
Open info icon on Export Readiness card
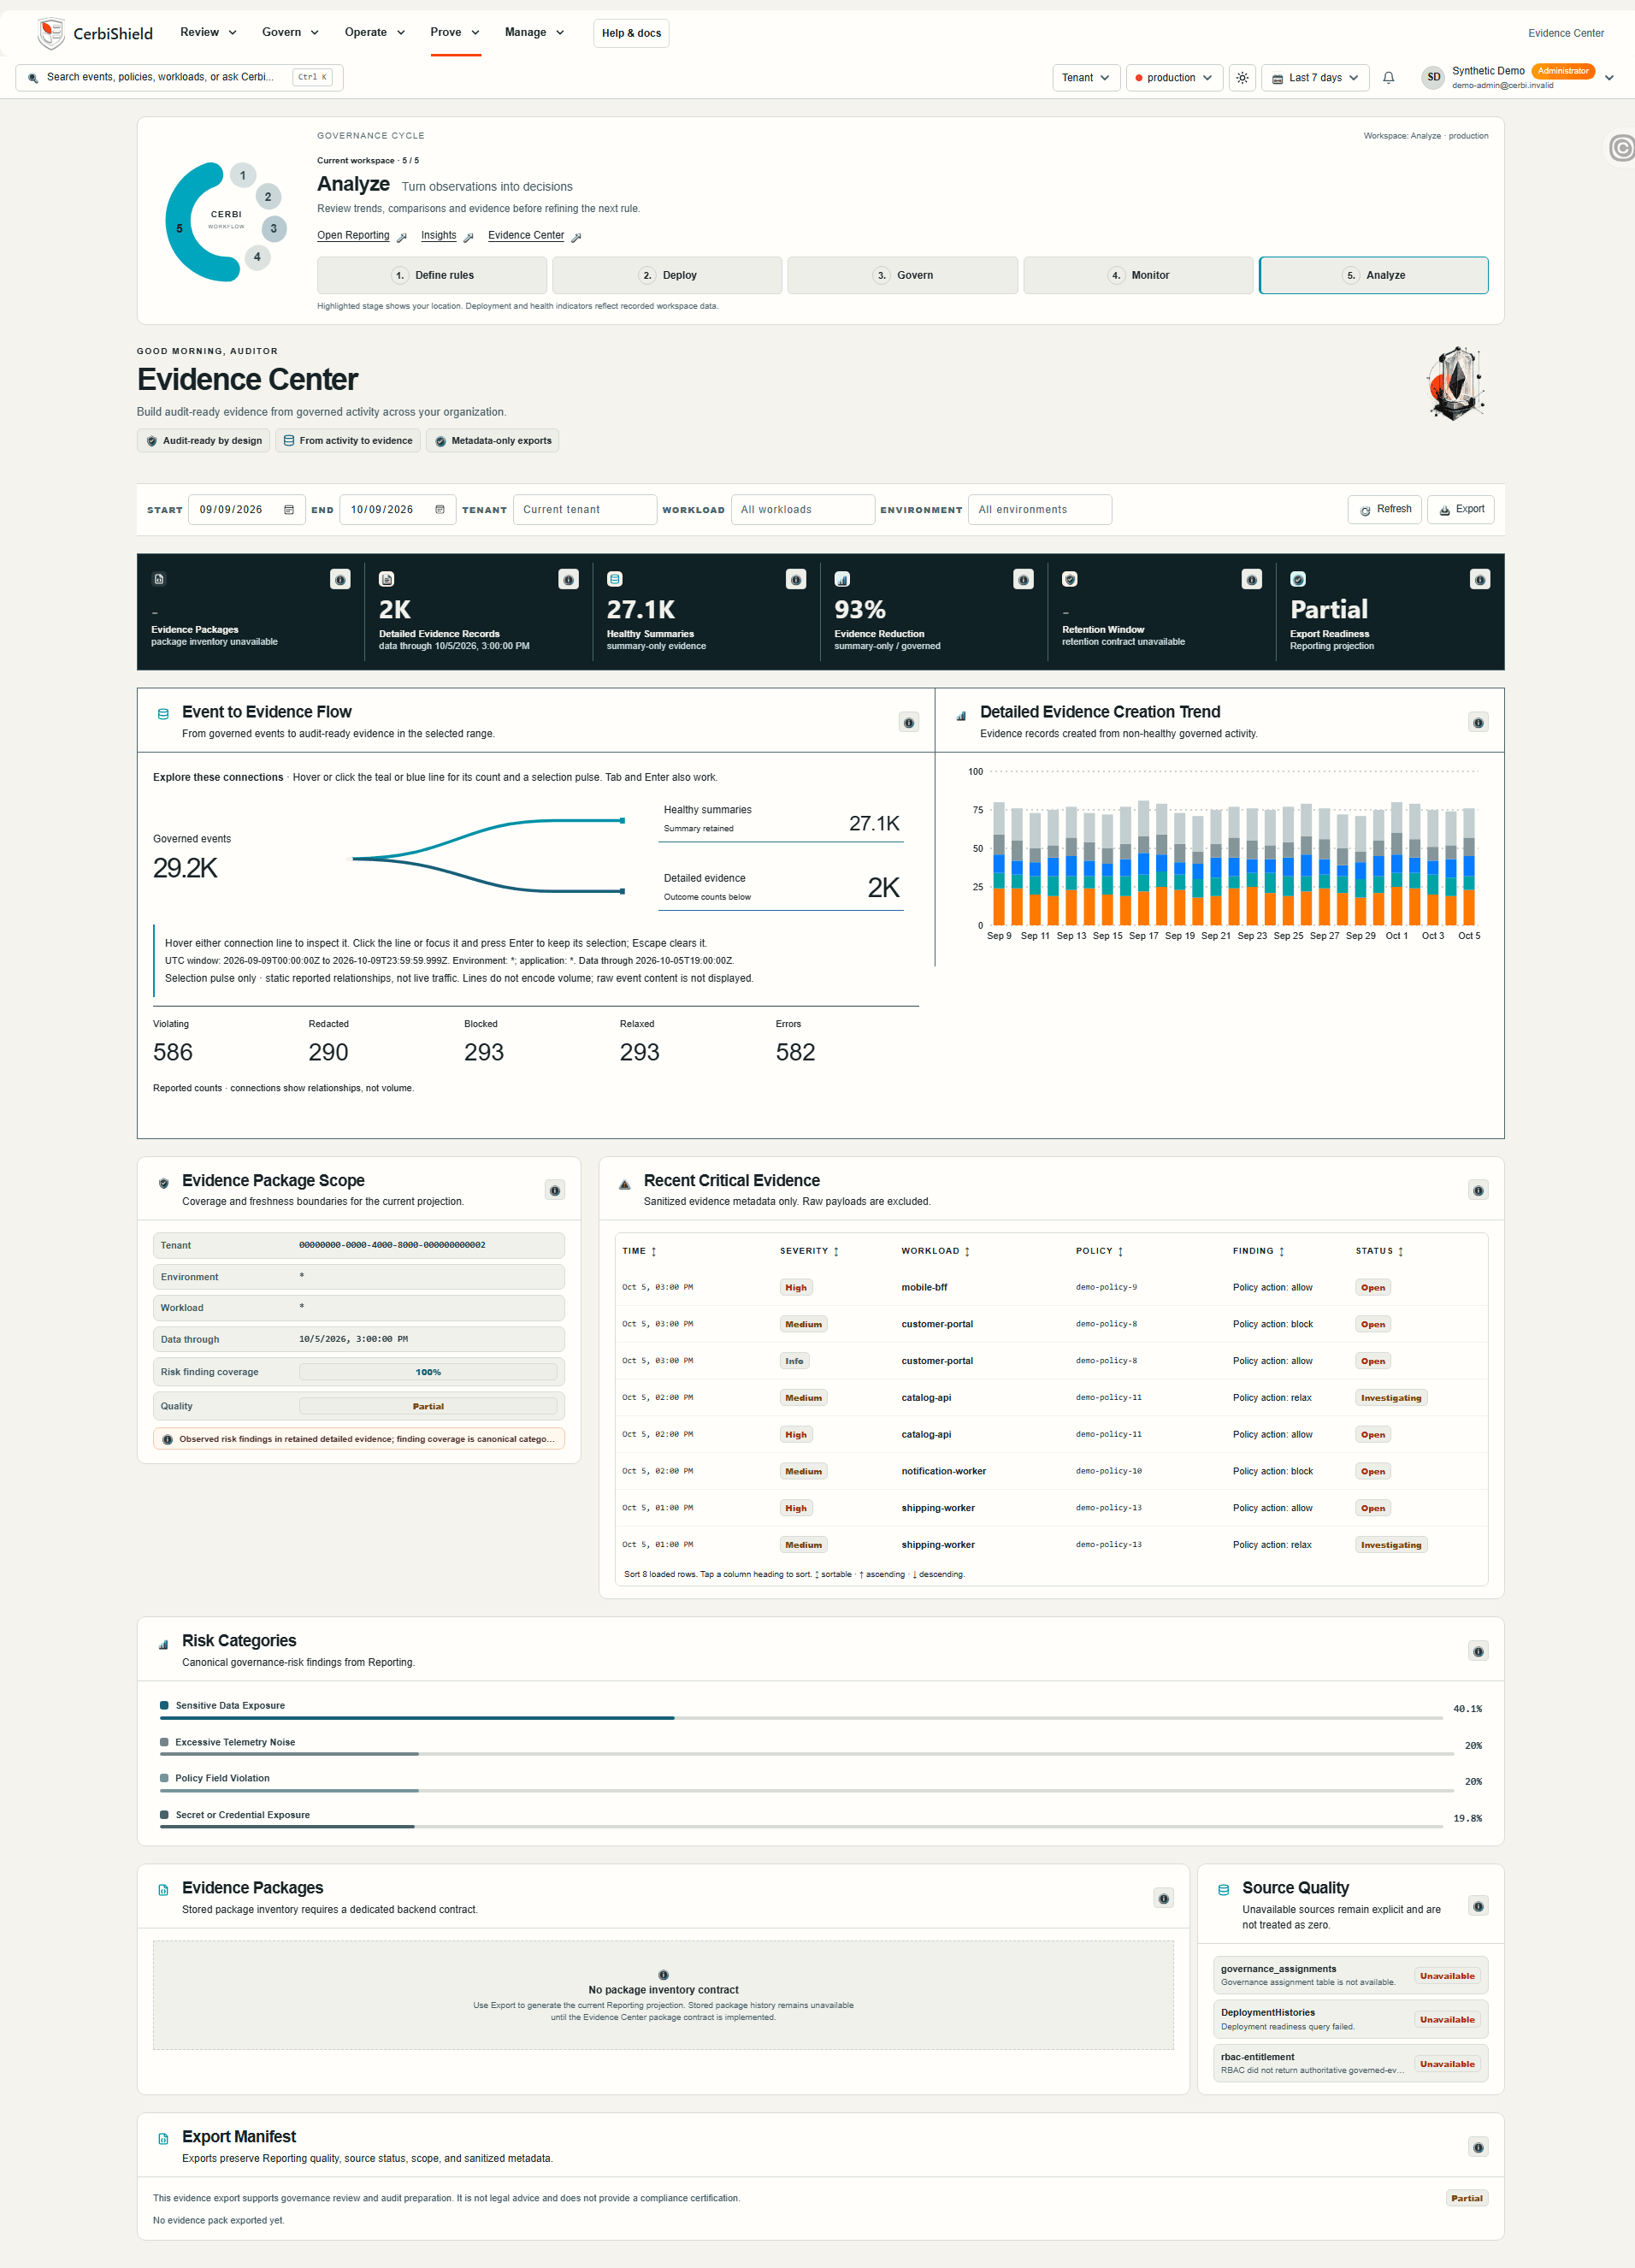click(x=1480, y=579)
